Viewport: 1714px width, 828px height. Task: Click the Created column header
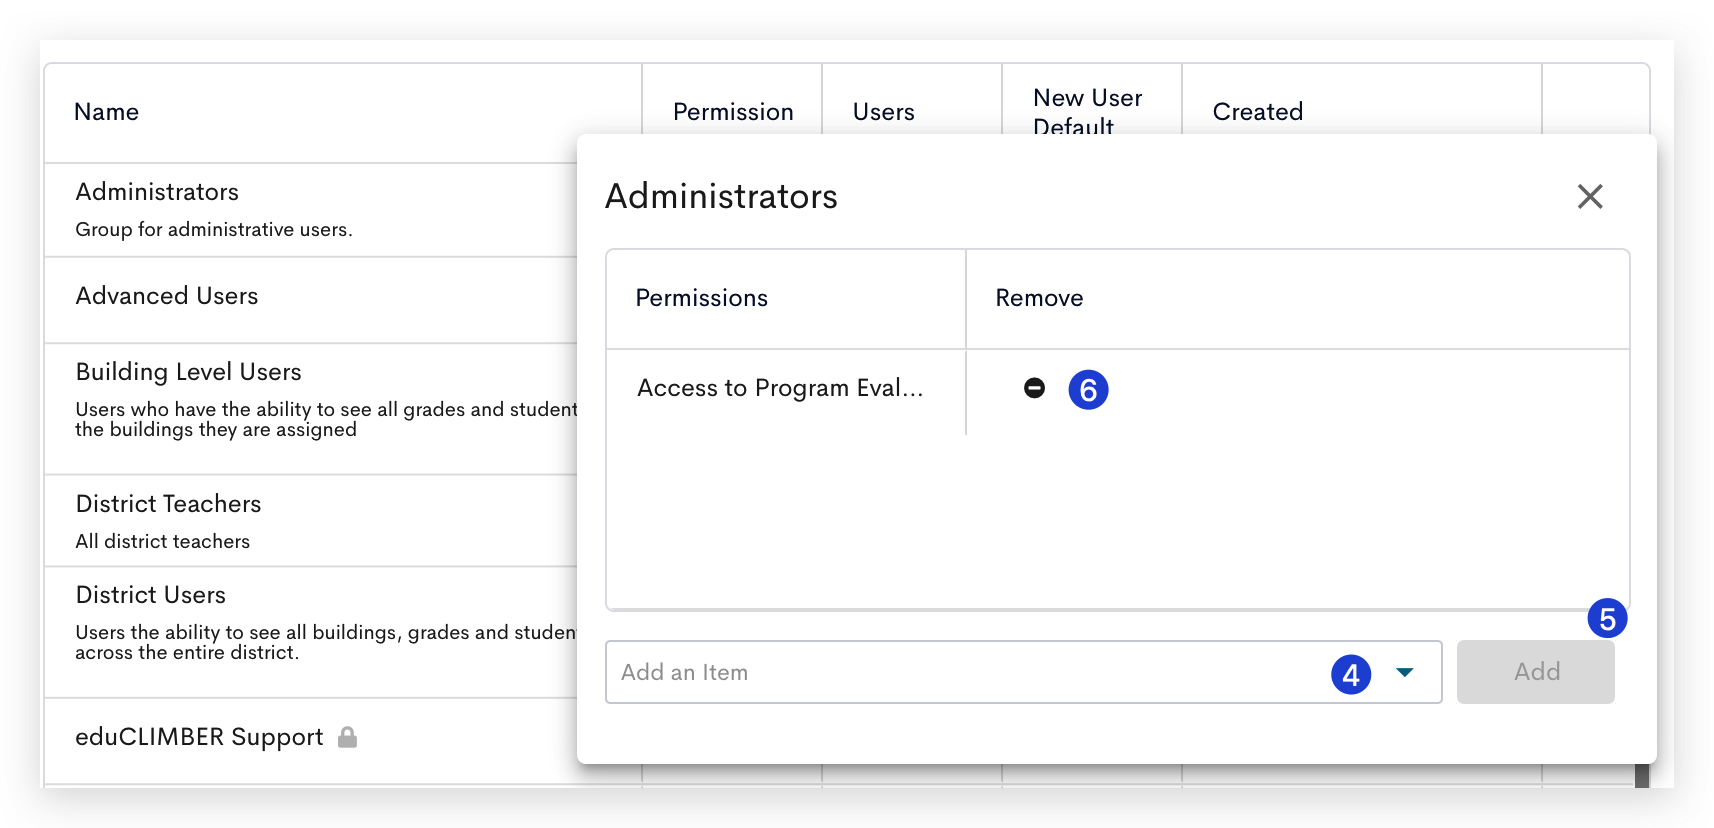1258,112
